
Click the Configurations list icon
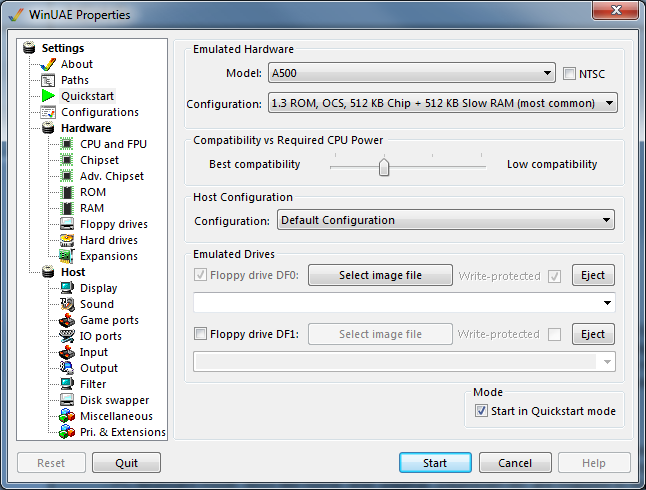click(x=48, y=112)
